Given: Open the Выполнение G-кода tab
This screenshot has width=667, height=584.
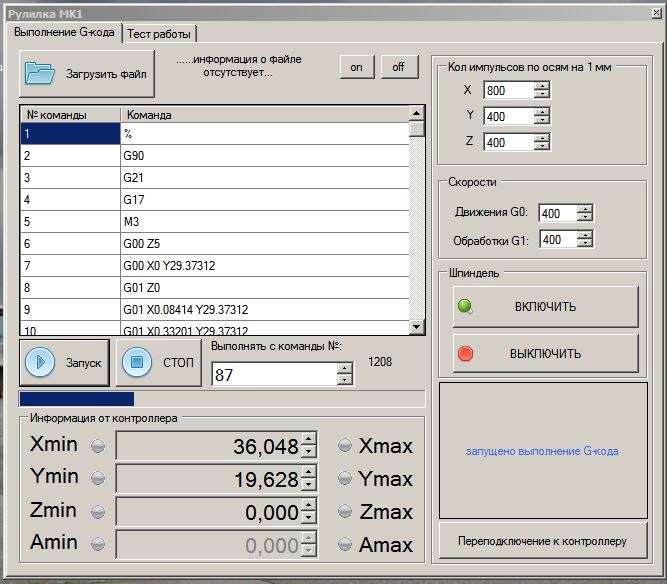Looking at the screenshot, I should (64, 32).
